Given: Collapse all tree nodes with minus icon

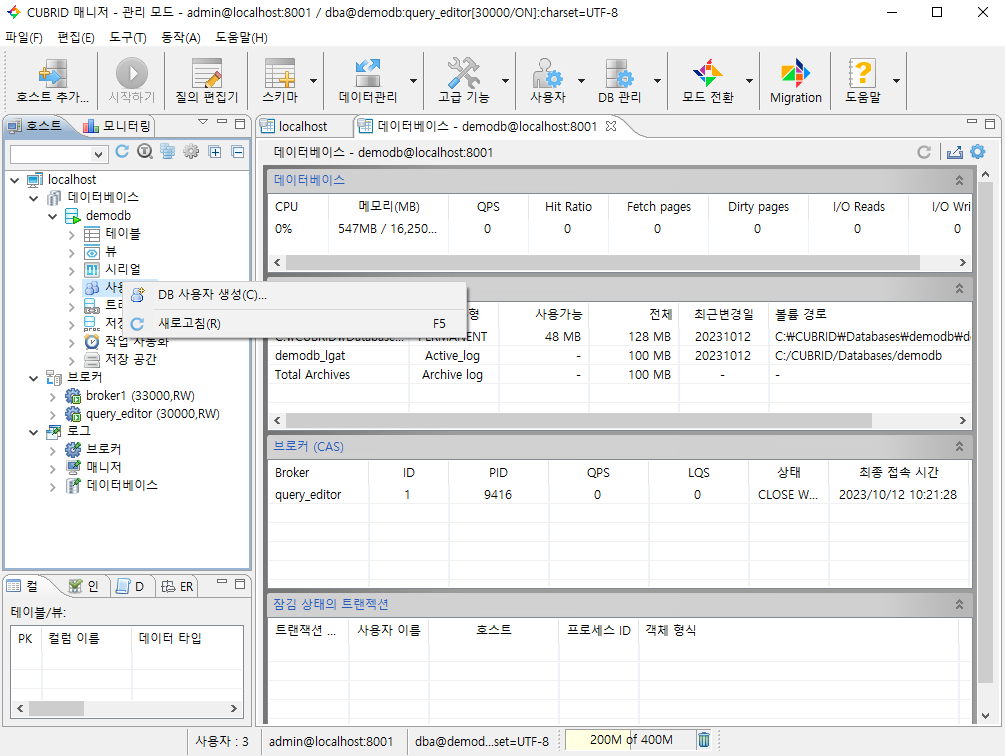Looking at the screenshot, I should tap(238, 152).
